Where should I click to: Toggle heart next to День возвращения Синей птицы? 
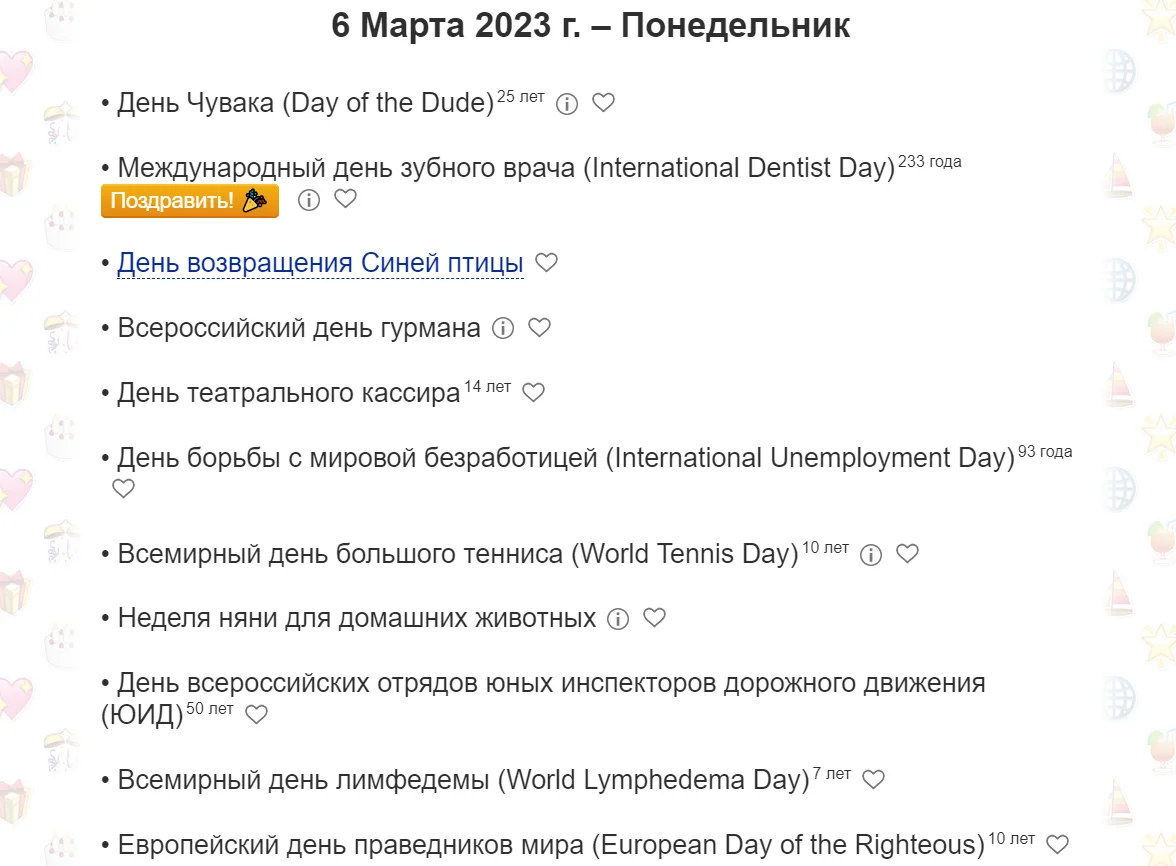546,262
